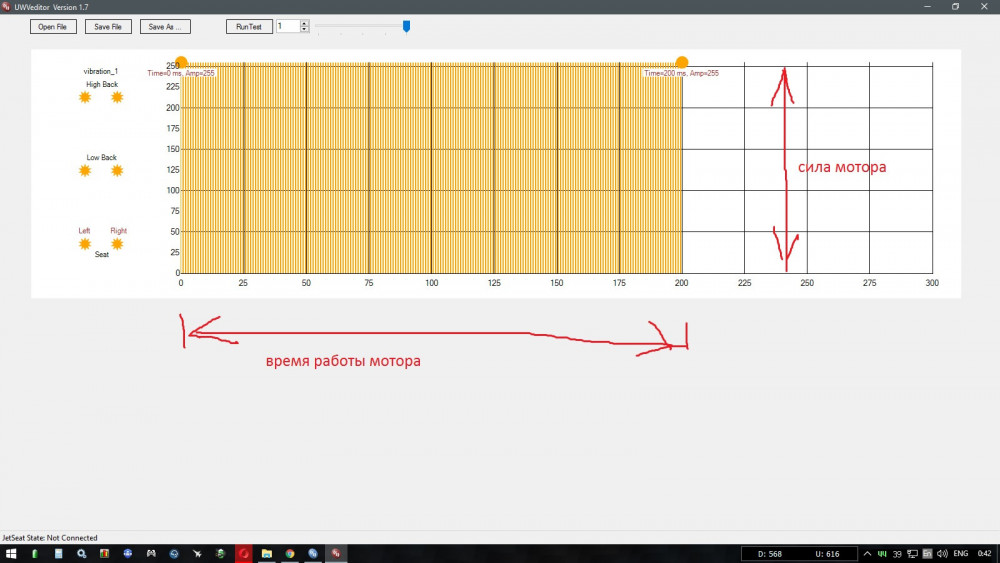
Task: Click the repeat count input field
Action: [x=288, y=26]
